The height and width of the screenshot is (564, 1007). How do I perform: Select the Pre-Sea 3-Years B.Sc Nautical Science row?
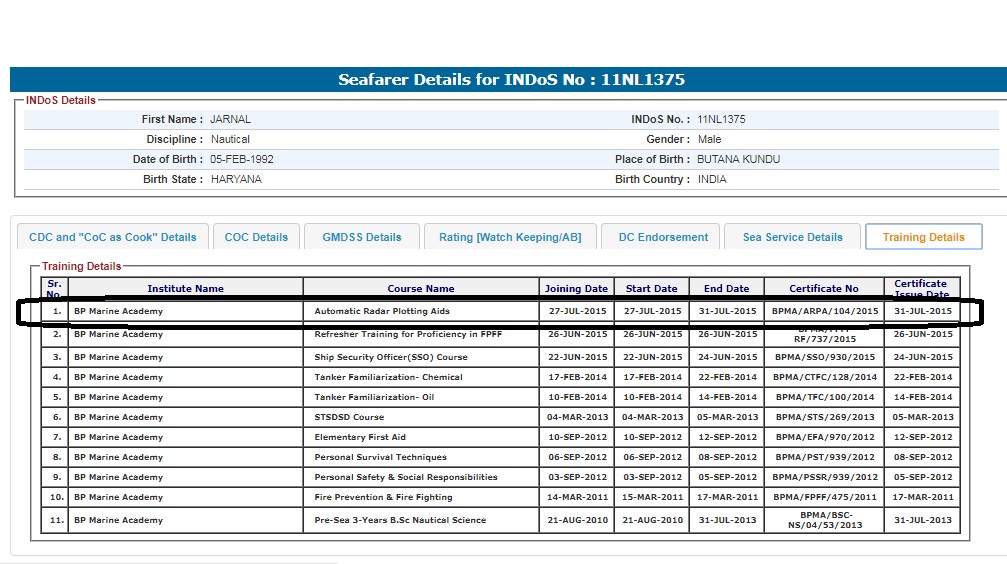[400, 520]
